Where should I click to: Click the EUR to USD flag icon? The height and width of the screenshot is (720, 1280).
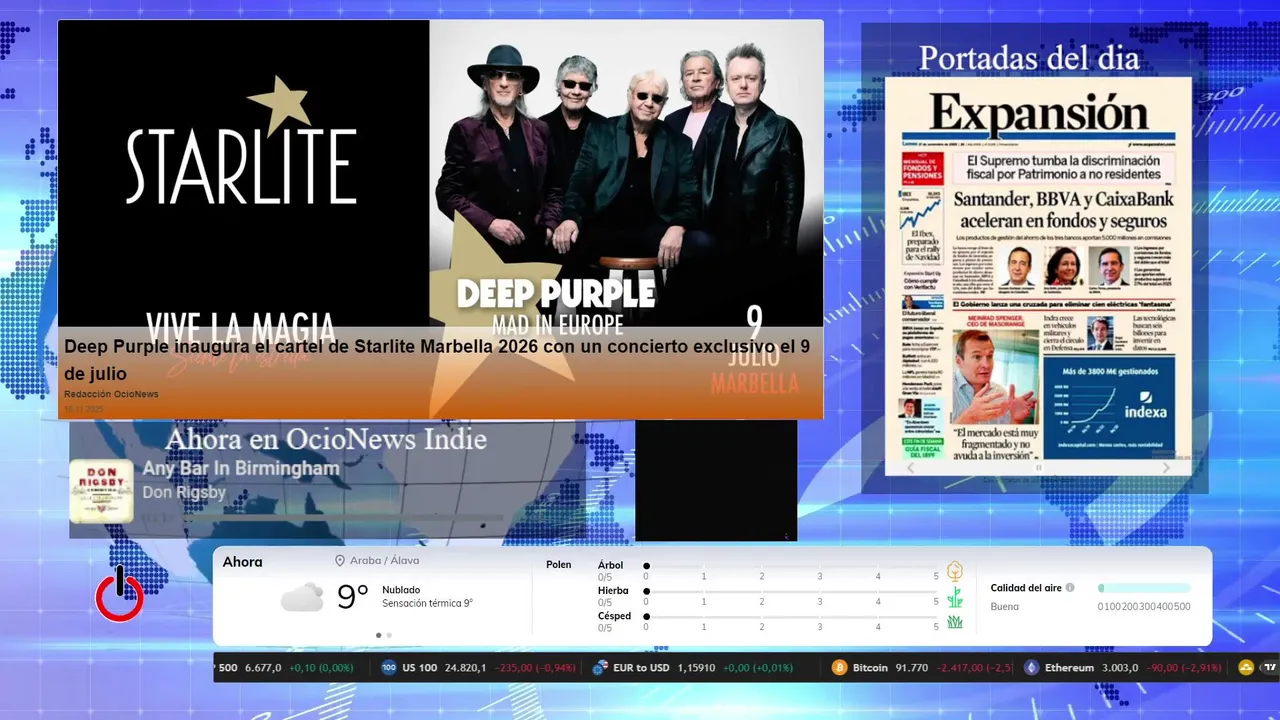(x=600, y=667)
